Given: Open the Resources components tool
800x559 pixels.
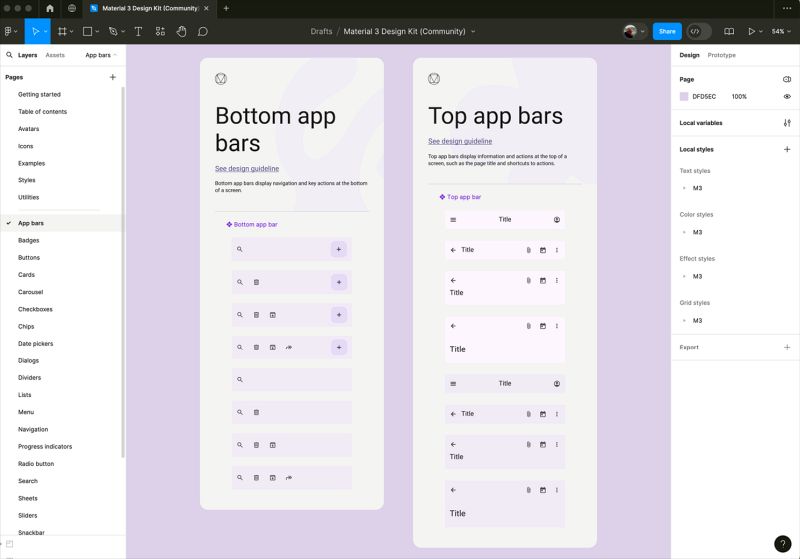Looking at the screenshot, I should [x=160, y=31].
